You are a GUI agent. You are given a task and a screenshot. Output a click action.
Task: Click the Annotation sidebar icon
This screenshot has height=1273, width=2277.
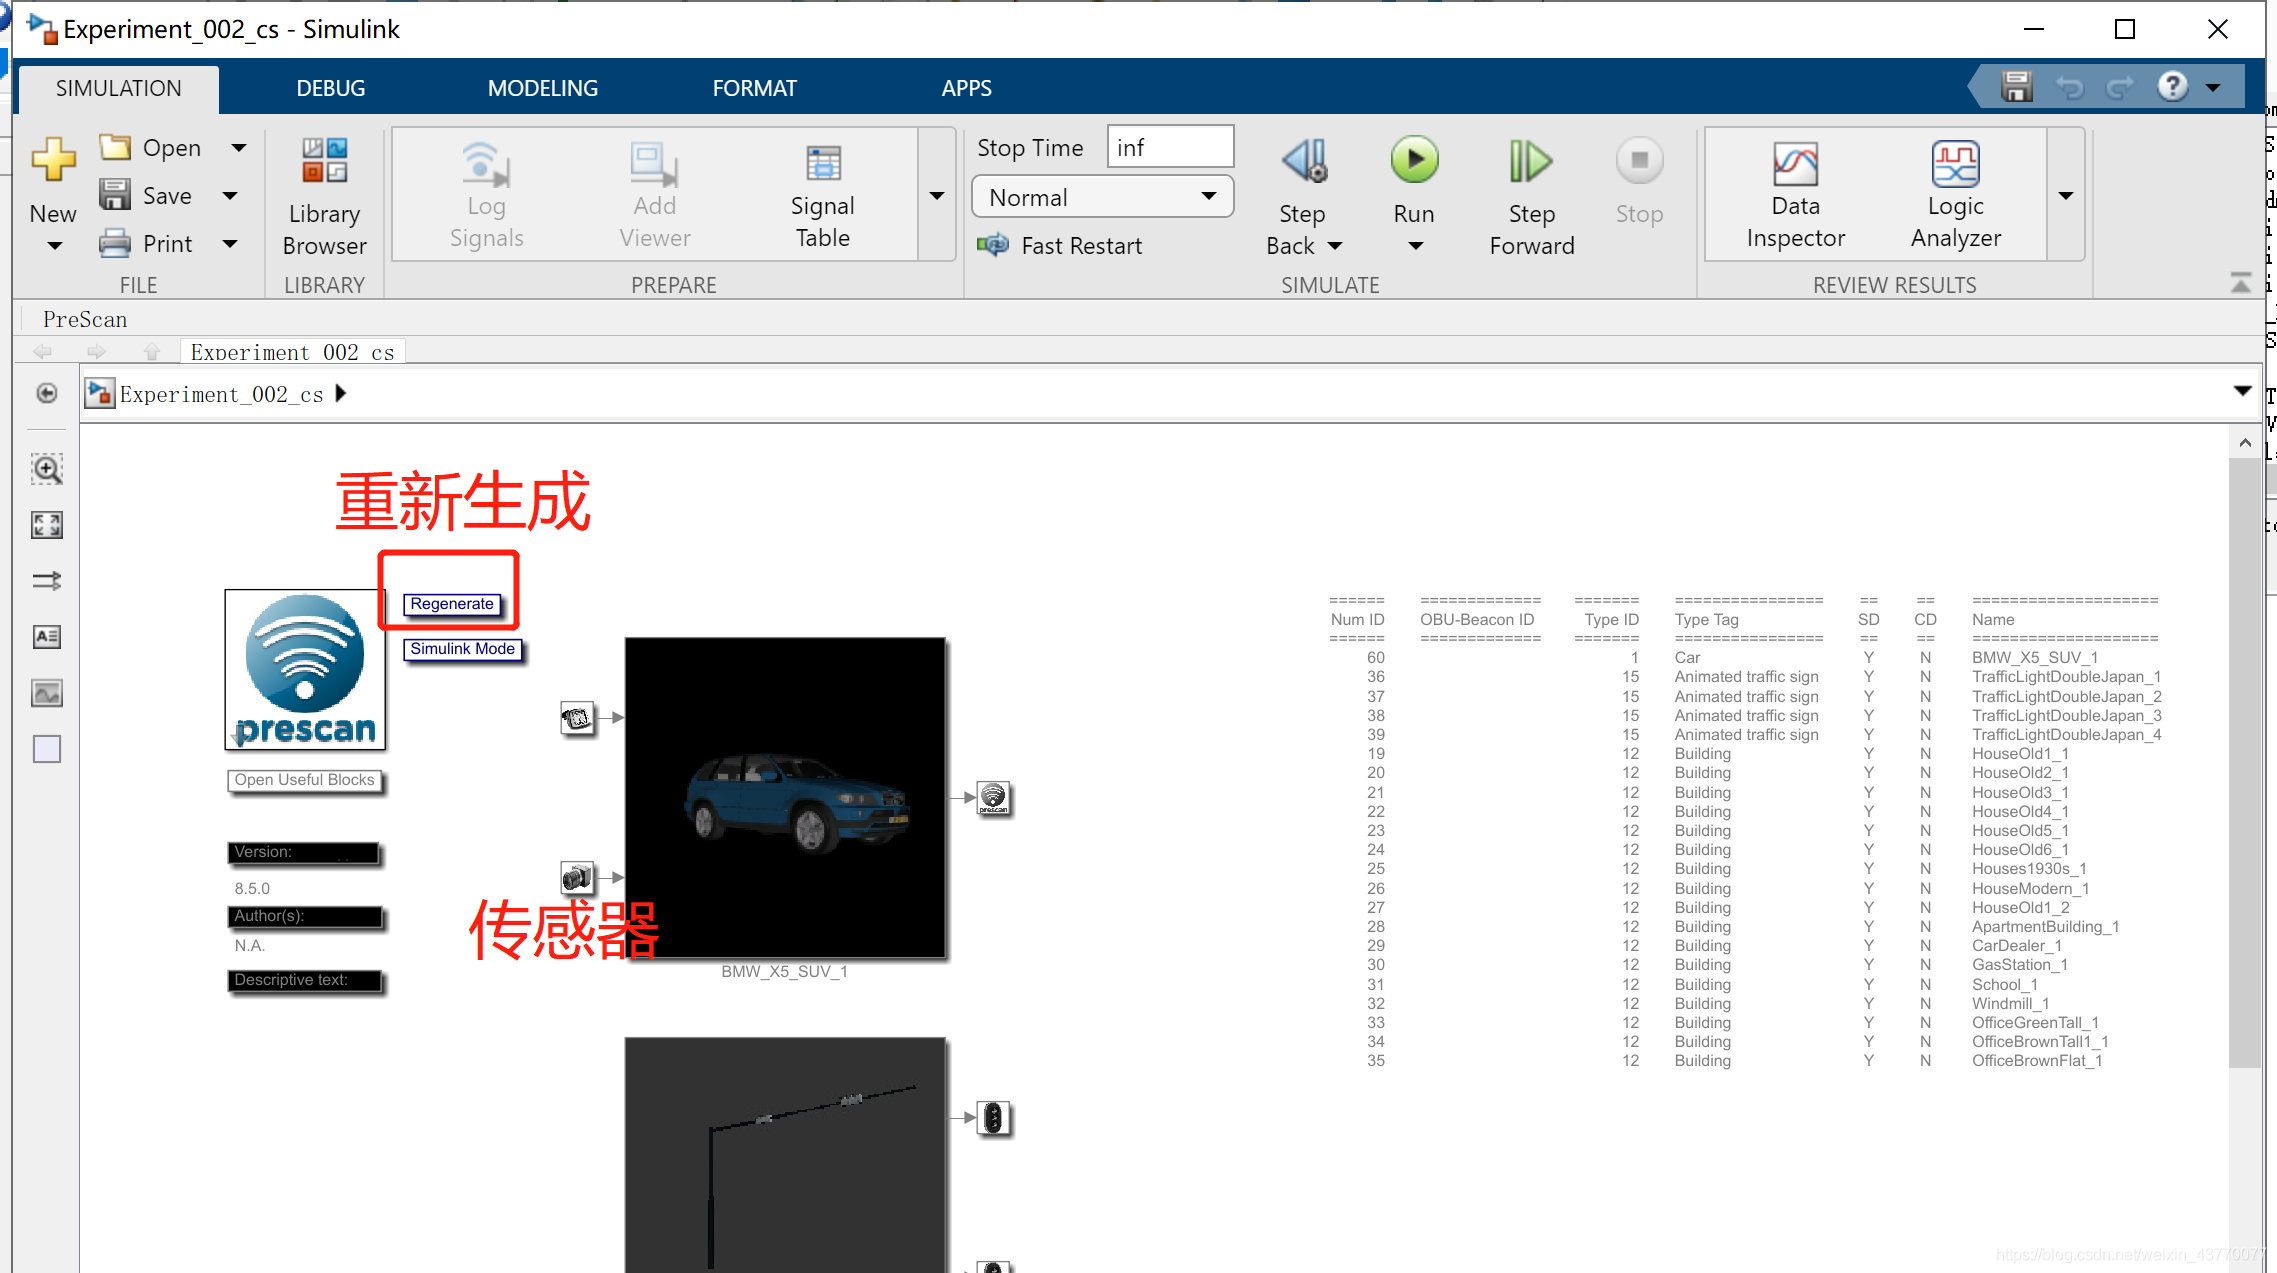coord(46,636)
